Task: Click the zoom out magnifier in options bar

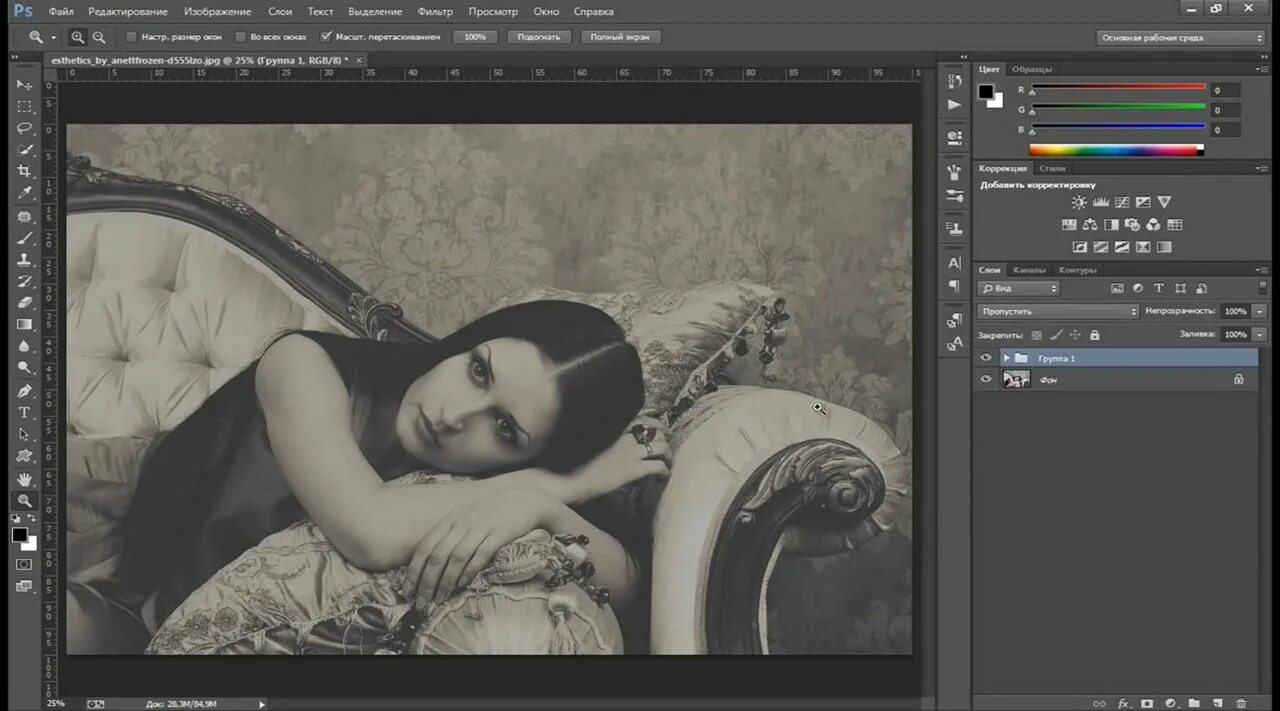Action: 99,37
